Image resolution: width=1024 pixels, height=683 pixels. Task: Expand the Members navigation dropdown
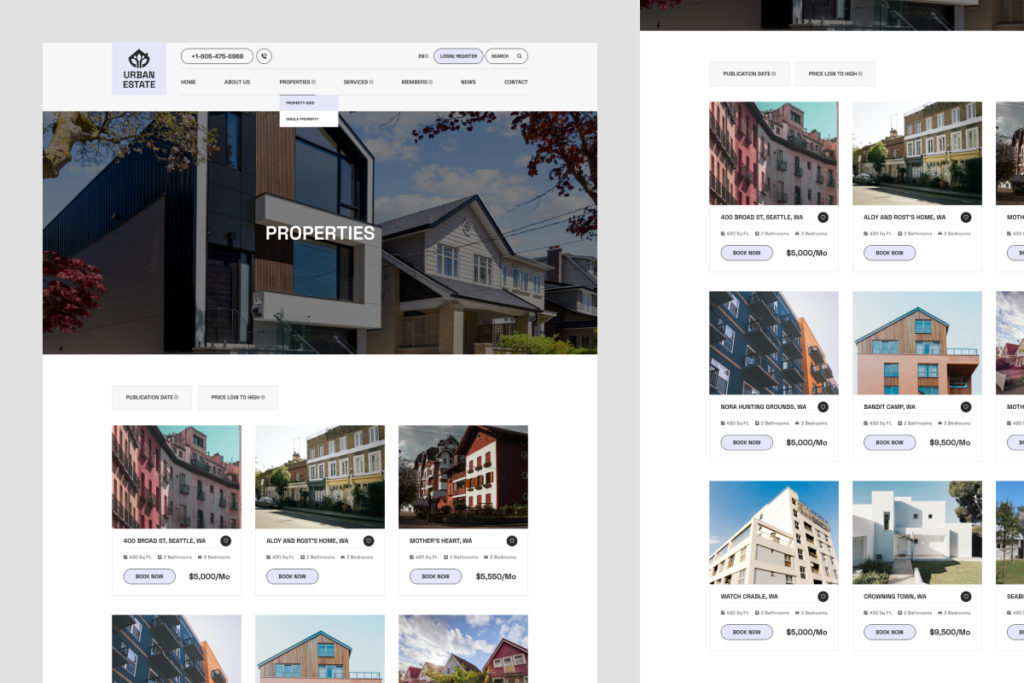pyautogui.click(x=417, y=82)
